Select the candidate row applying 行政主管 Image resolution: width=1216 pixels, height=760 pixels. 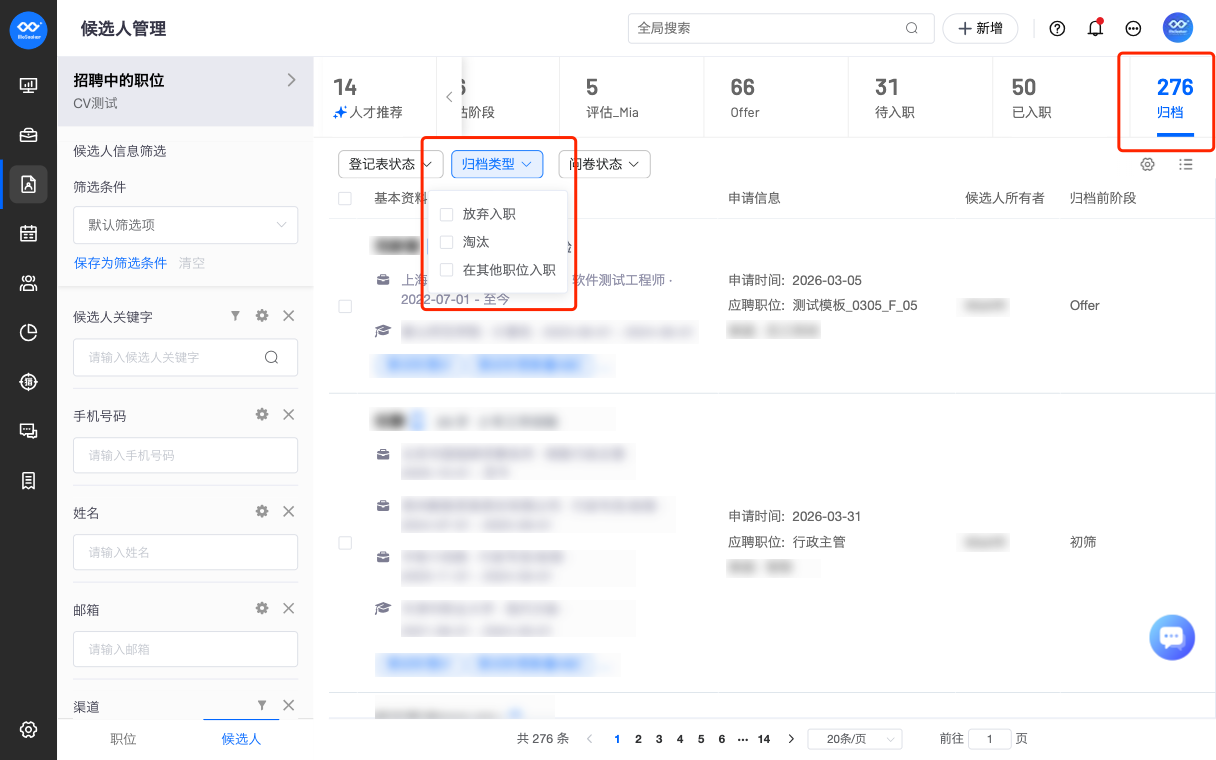pyautogui.click(x=345, y=542)
